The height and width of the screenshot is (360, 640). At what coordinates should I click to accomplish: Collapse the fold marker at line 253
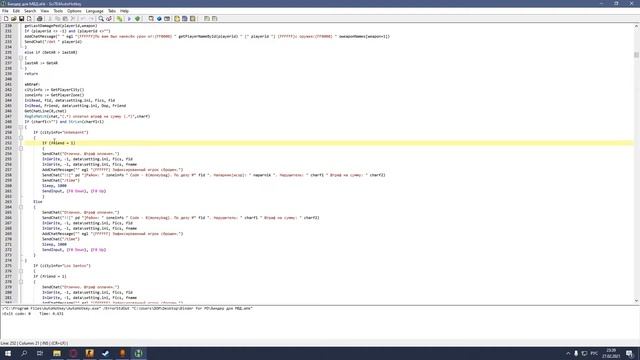(21, 148)
